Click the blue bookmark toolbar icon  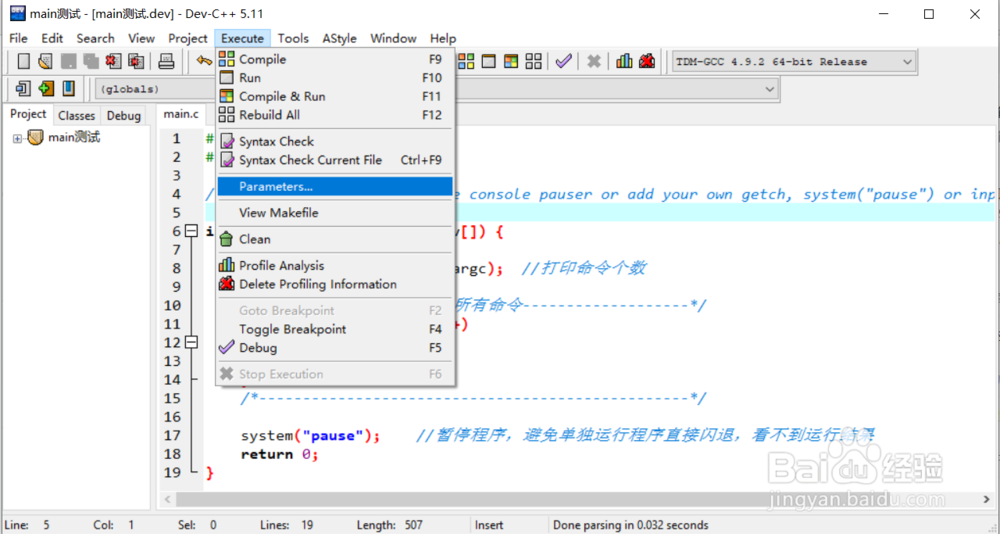68,88
